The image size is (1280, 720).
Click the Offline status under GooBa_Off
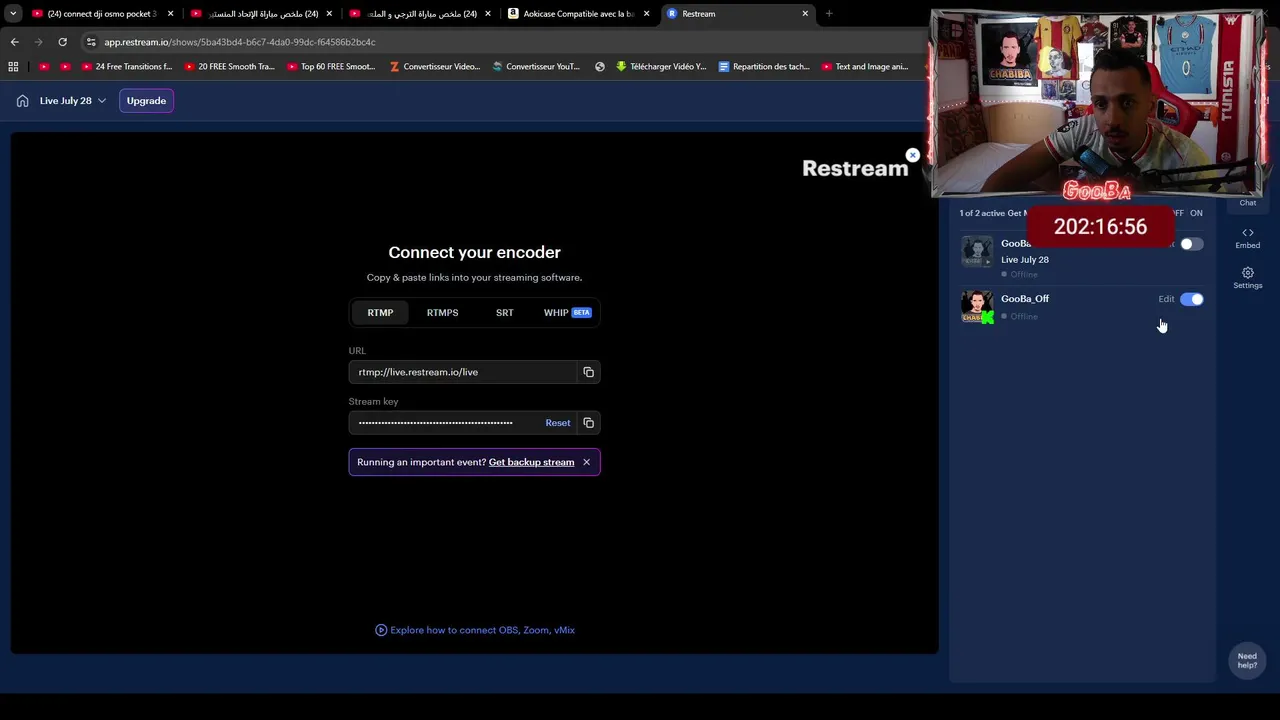pos(1020,317)
